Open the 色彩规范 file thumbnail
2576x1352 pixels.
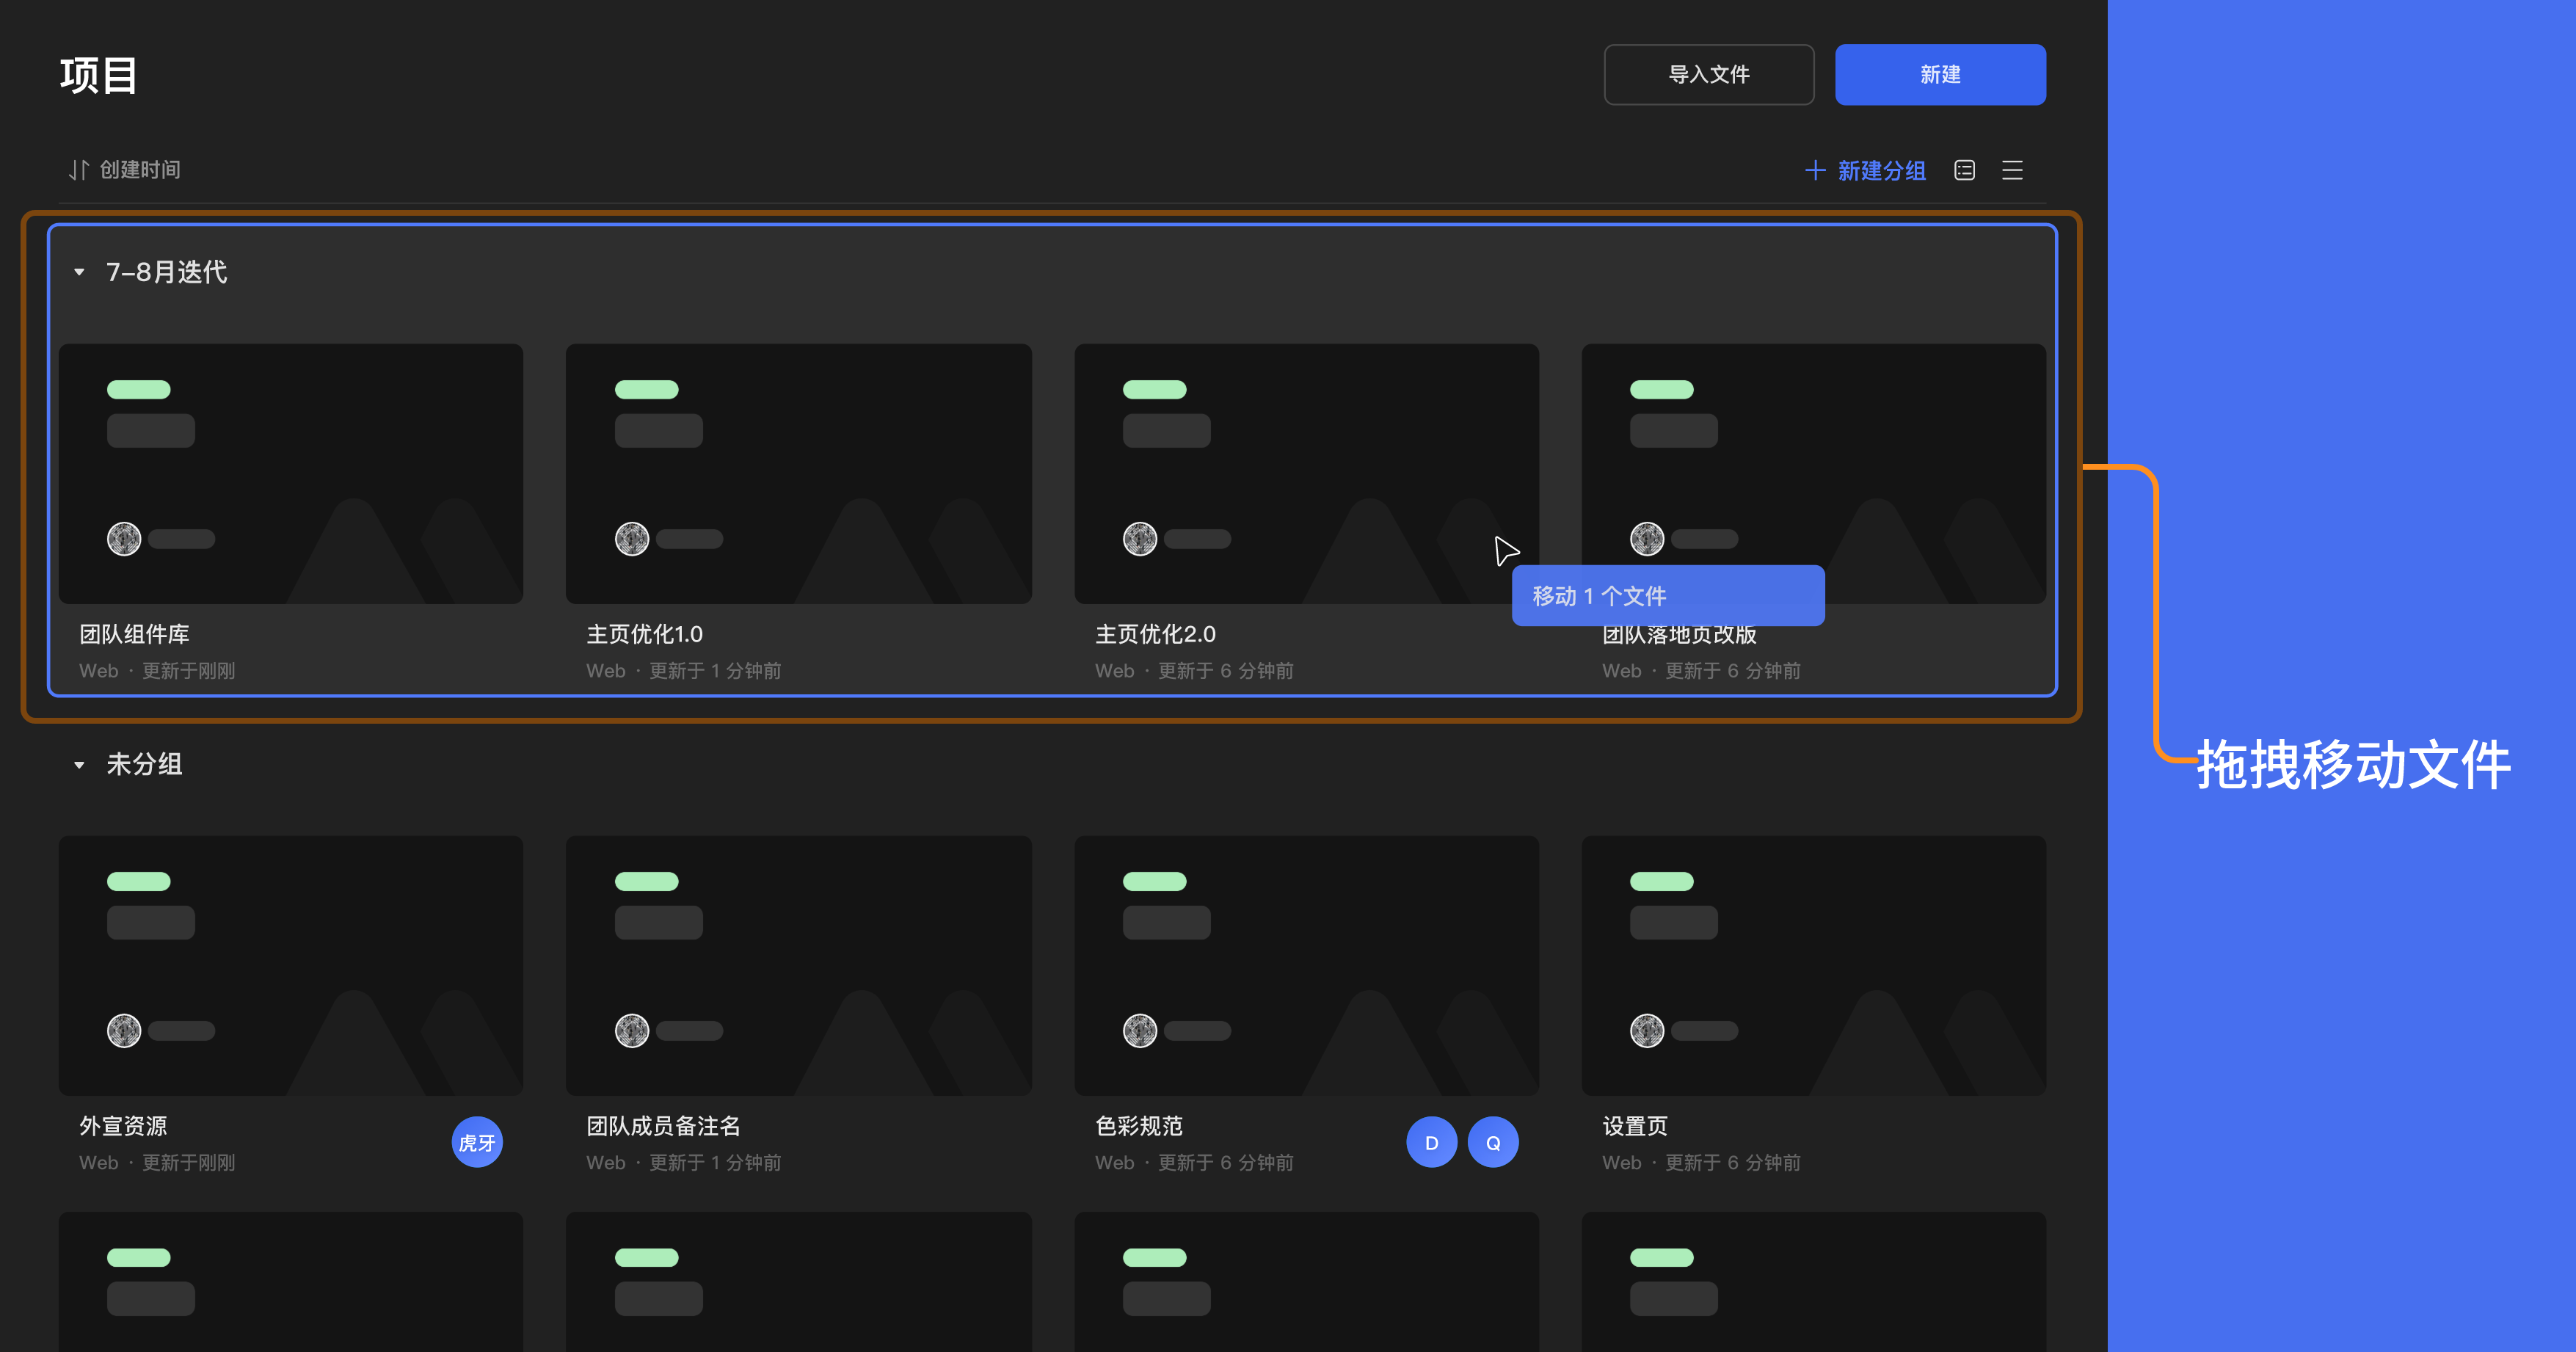1306,966
